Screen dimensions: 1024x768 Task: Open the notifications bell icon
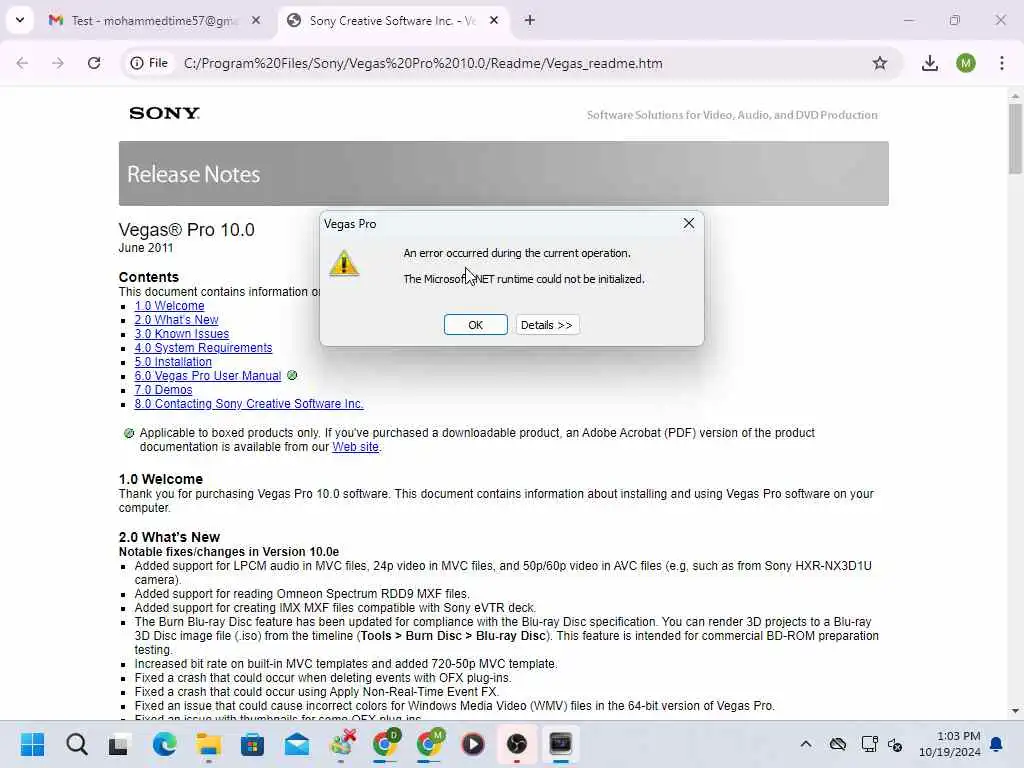[997, 744]
